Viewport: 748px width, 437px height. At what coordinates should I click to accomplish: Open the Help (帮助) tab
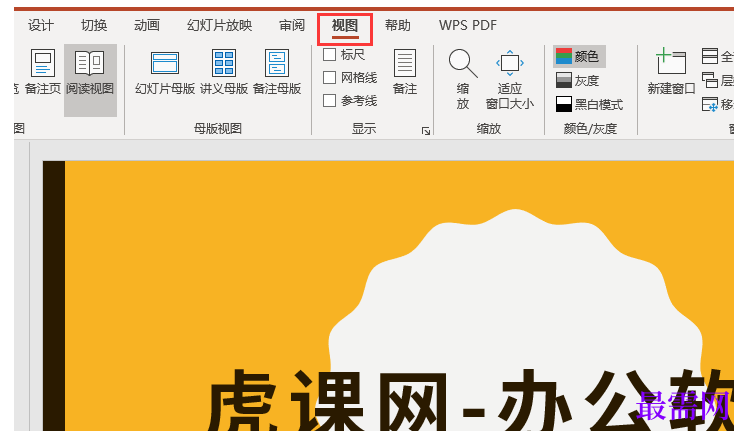click(x=398, y=25)
